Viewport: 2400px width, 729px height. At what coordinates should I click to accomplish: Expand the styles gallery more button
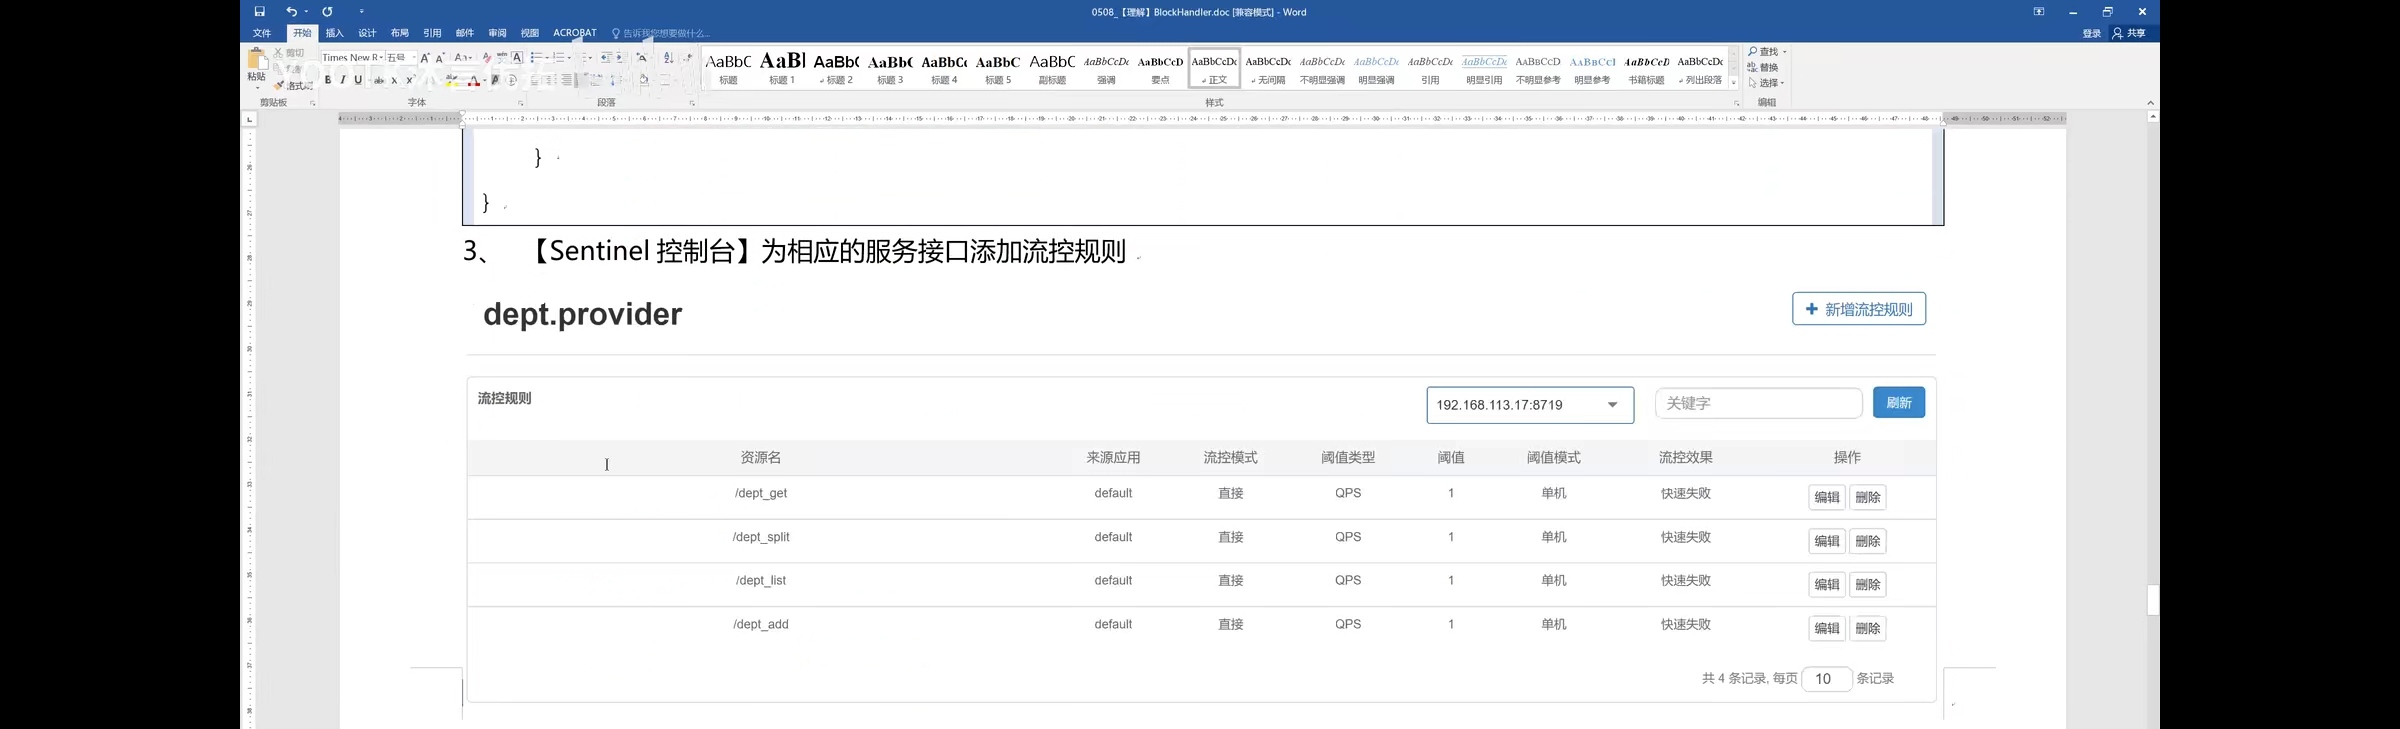tap(1734, 83)
